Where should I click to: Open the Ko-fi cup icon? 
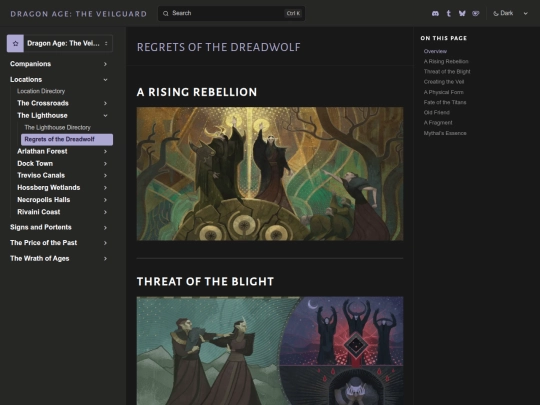pyautogui.click(x=476, y=13)
